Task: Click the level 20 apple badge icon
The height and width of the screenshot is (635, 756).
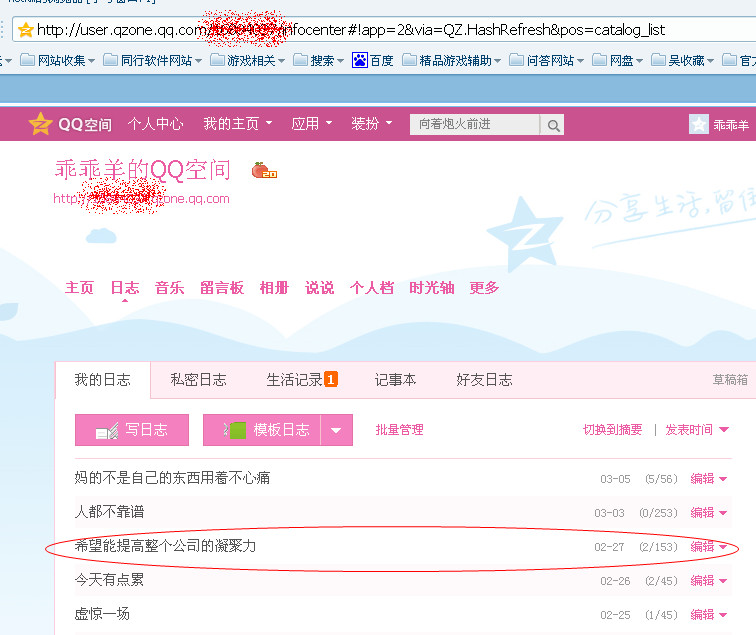Action: (x=264, y=170)
